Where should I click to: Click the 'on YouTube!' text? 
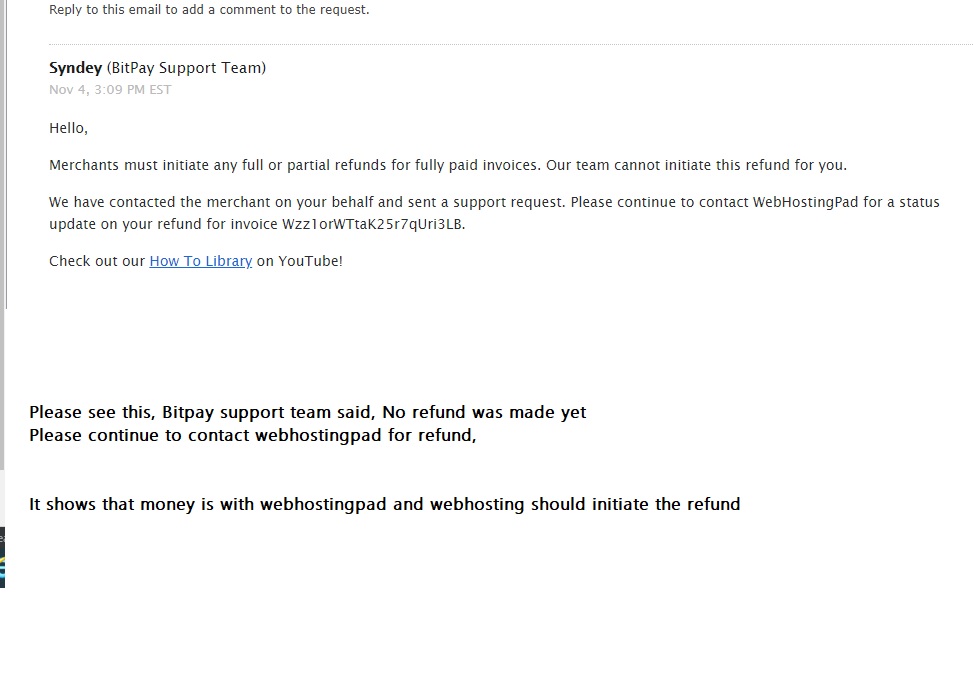[x=300, y=261]
